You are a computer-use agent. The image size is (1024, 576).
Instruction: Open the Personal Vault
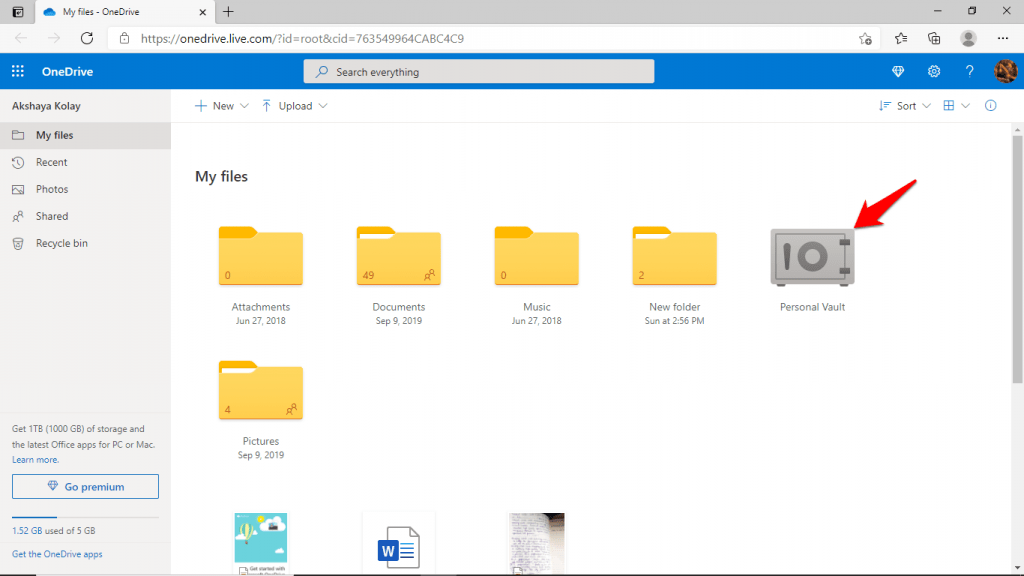tap(812, 257)
